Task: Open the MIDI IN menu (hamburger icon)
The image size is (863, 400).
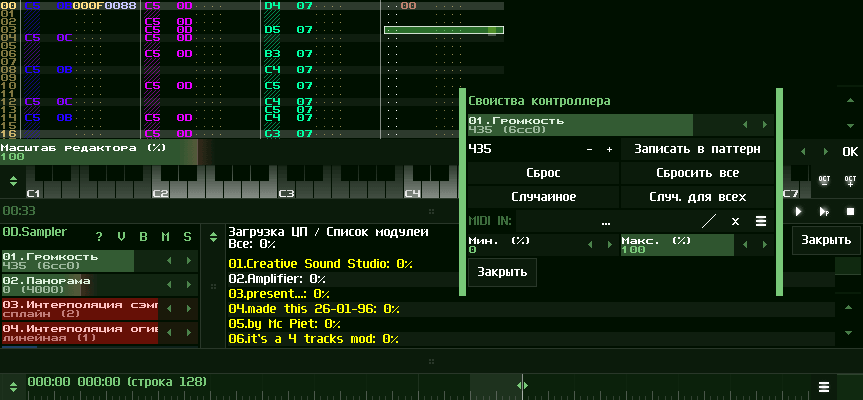Action: tap(761, 221)
